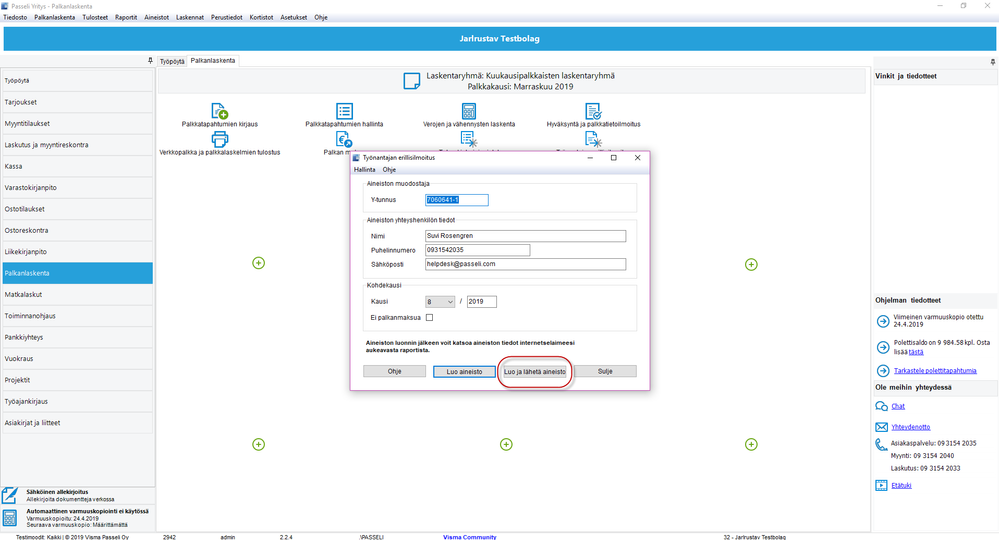The width and height of the screenshot is (999, 540).
Task: Select Laskutus ja myyntireskontra in sidebar
Action: (78, 145)
